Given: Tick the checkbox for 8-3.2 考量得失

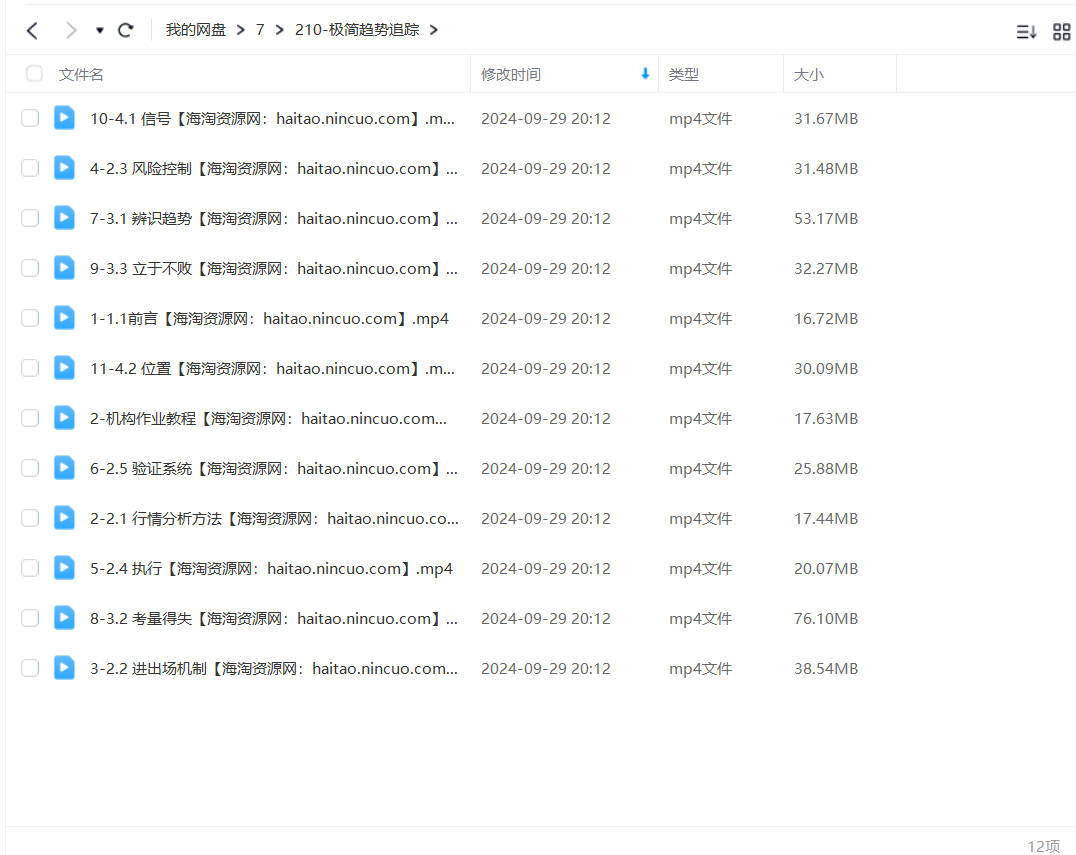Looking at the screenshot, I should [x=30, y=618].
